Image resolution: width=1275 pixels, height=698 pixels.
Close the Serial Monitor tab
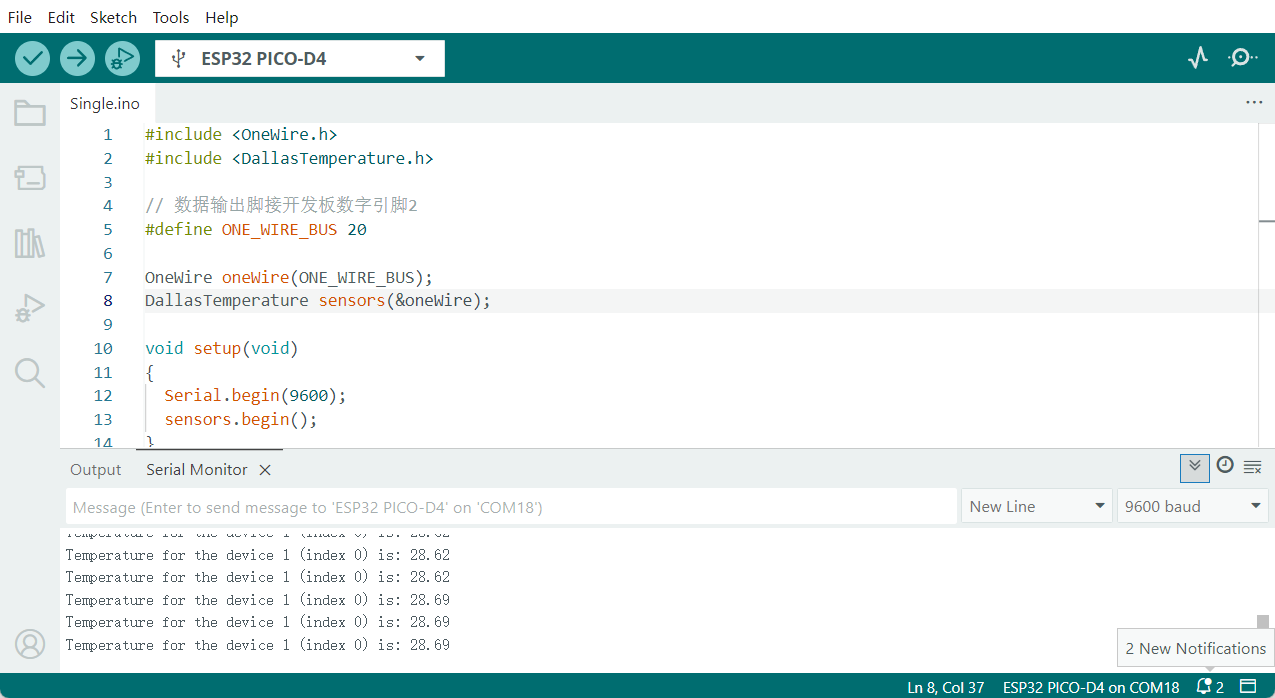coord(265,470)
